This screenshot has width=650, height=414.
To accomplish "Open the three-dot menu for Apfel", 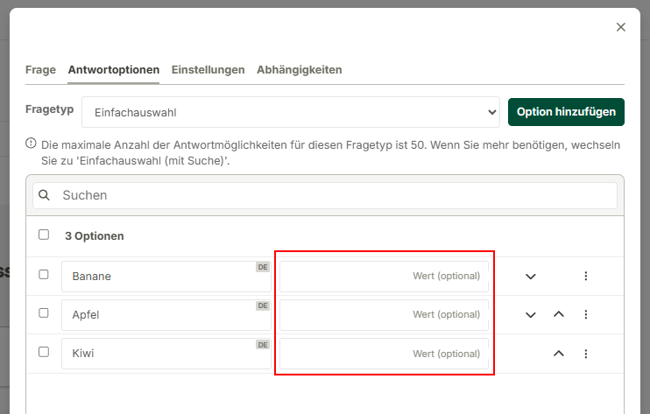I will coord(586,315).
